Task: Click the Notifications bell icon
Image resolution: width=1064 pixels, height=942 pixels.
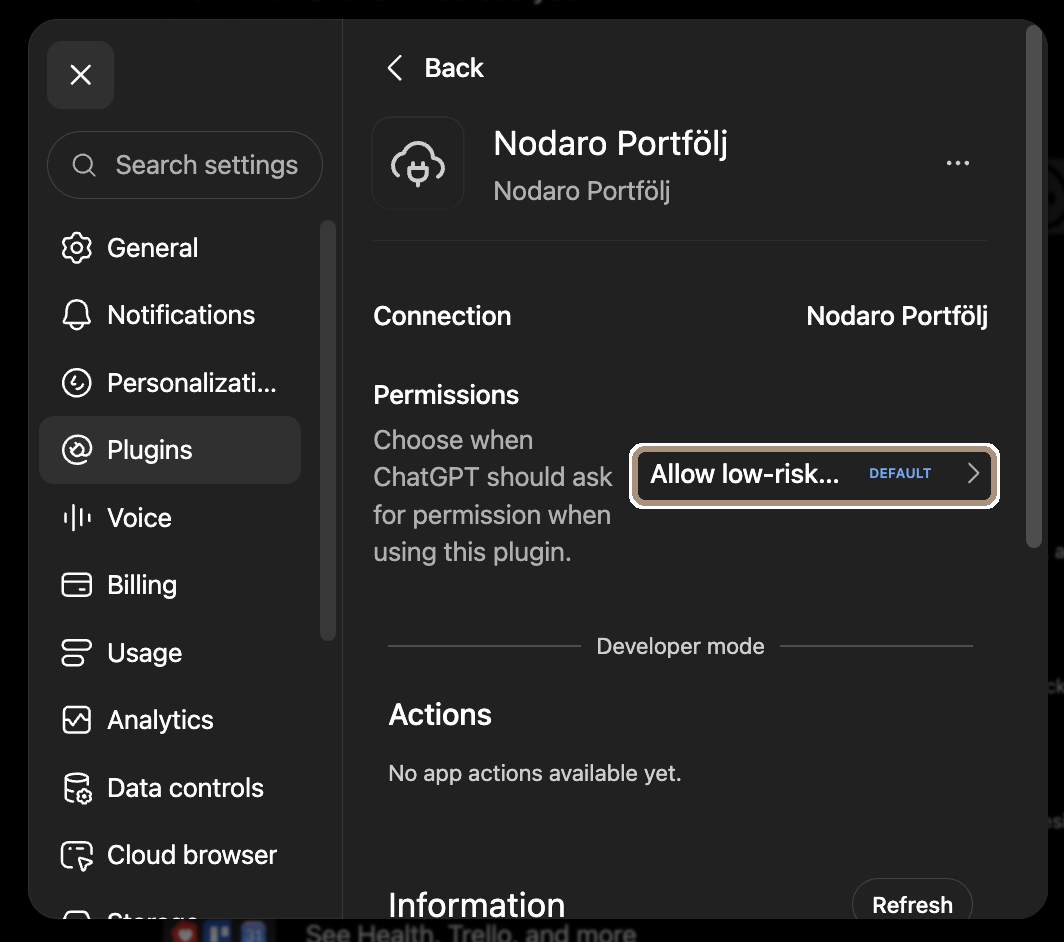Action: point(77,315)
